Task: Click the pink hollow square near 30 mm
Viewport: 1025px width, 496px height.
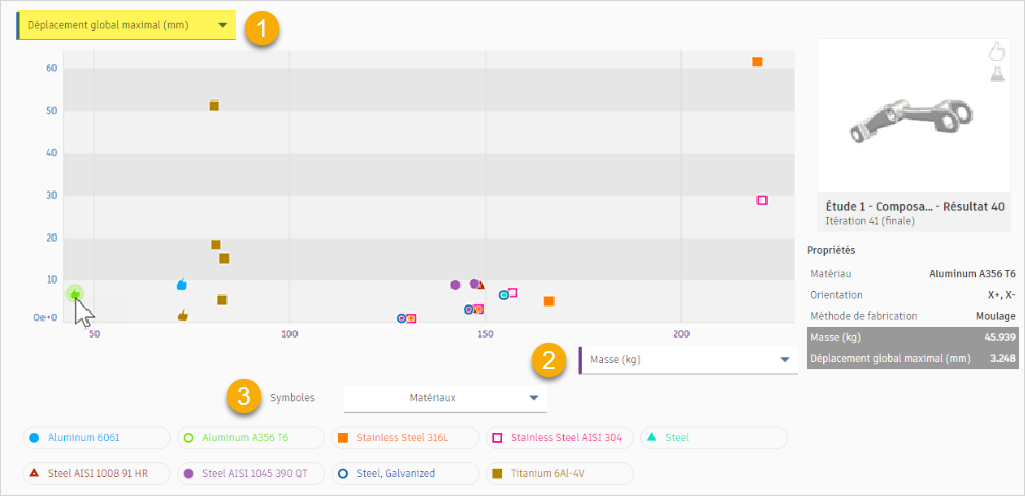Action: (762, 200)
